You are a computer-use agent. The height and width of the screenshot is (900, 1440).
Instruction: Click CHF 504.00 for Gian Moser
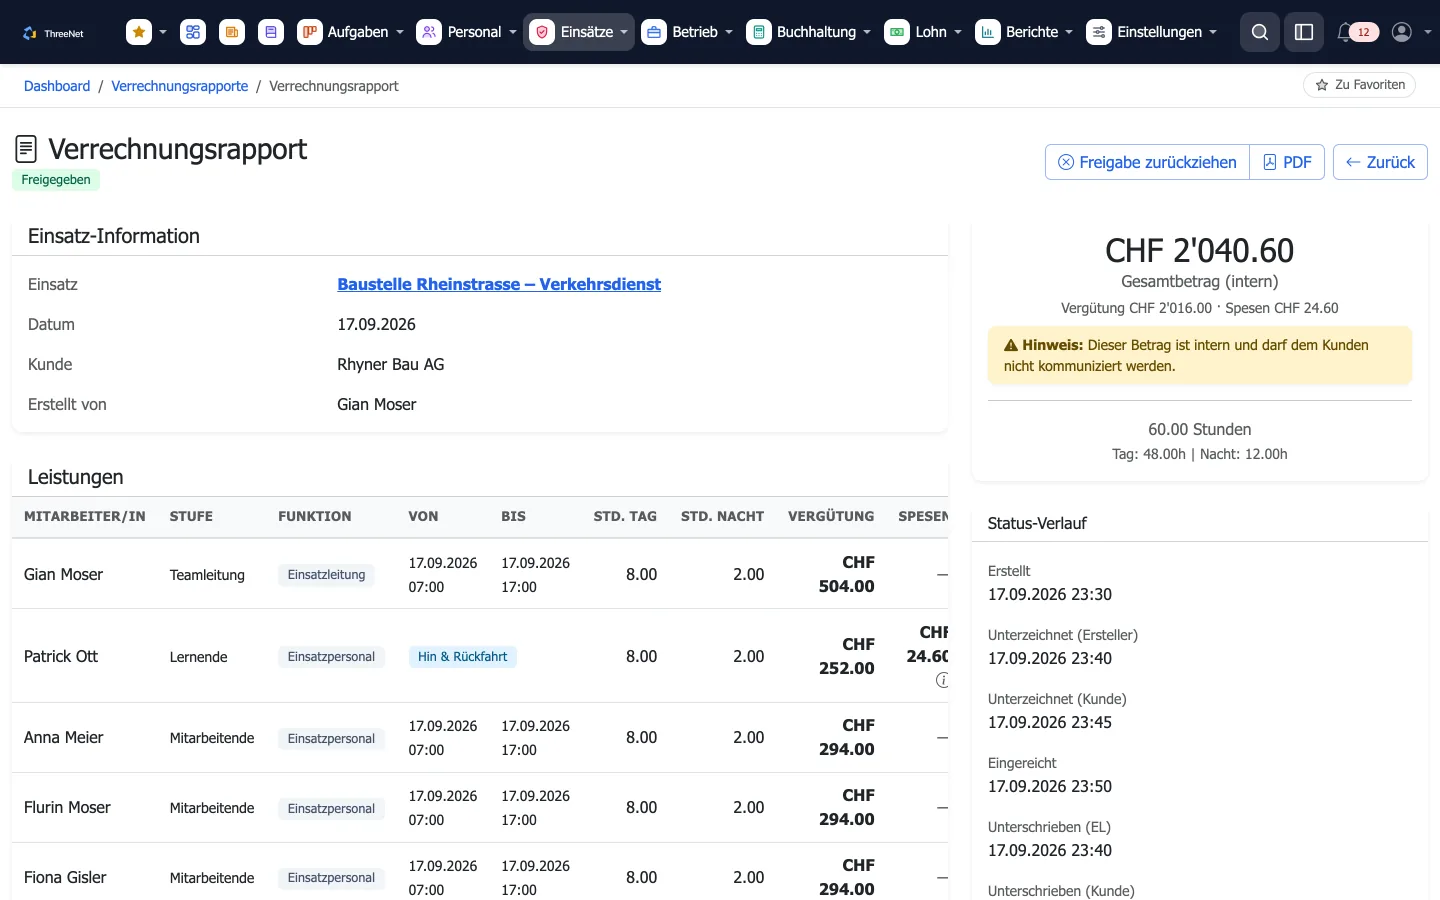click(x=846, y=575)
